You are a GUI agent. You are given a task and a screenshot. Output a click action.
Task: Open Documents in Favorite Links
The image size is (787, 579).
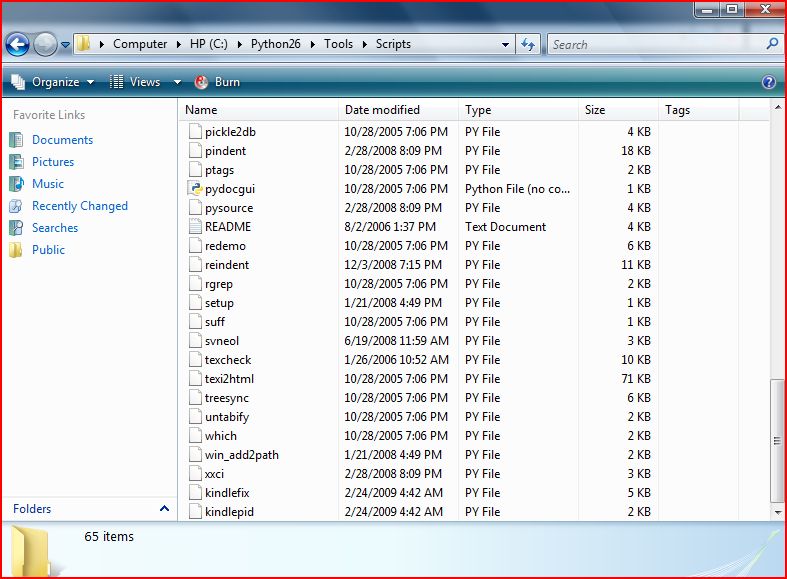(x=62, y=140)
